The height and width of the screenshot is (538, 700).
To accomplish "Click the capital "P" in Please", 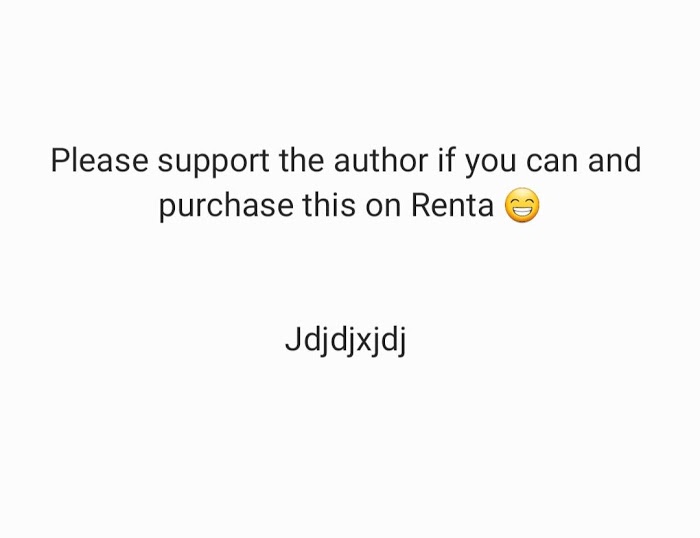I will tap(60, 161).
